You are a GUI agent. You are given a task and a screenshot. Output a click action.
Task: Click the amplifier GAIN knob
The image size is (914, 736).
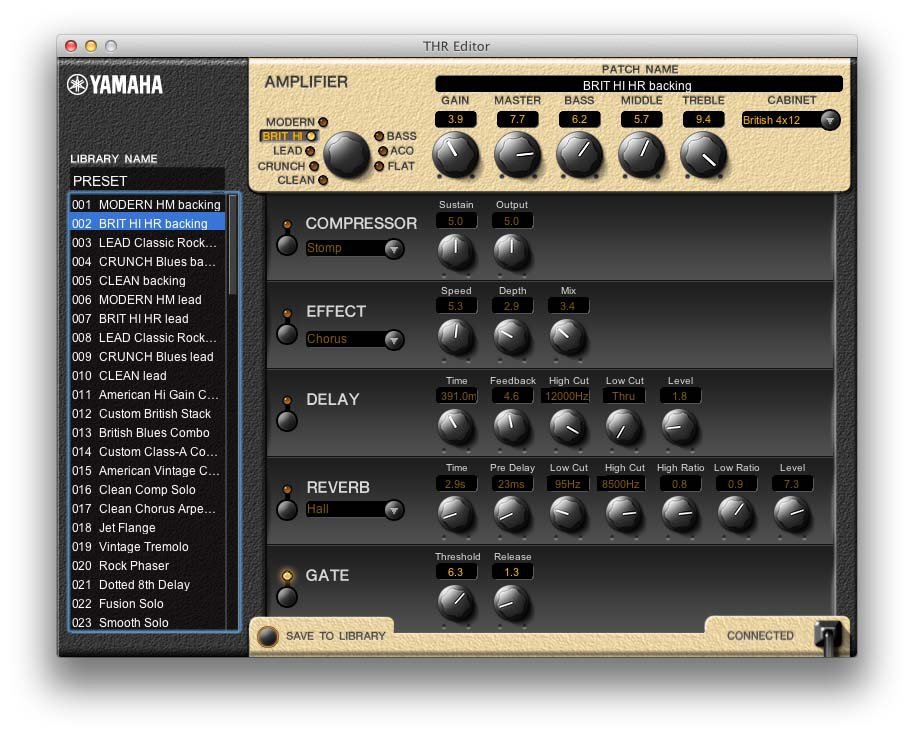coord(455,154)
